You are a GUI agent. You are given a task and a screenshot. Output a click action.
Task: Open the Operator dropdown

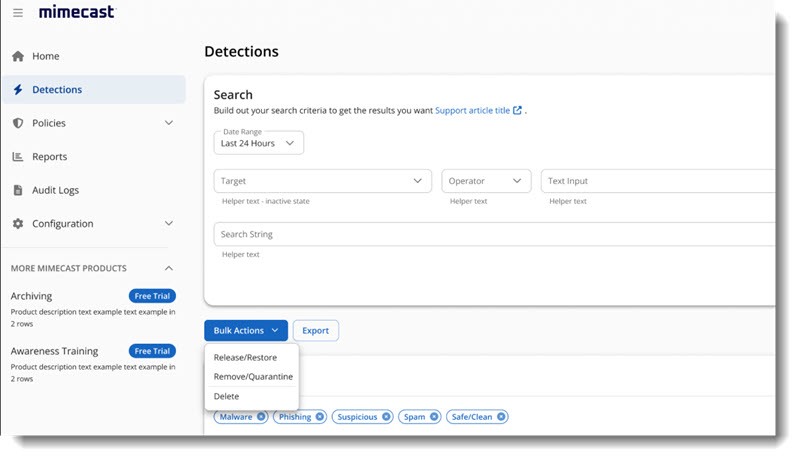coord(486,181)
